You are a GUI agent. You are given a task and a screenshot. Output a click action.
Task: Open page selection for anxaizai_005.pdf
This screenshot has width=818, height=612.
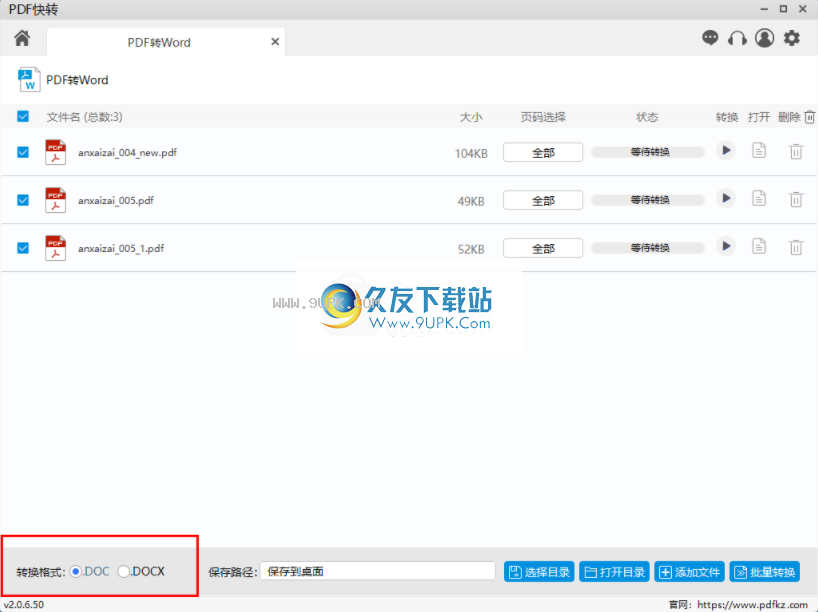[x=543, y=200]
